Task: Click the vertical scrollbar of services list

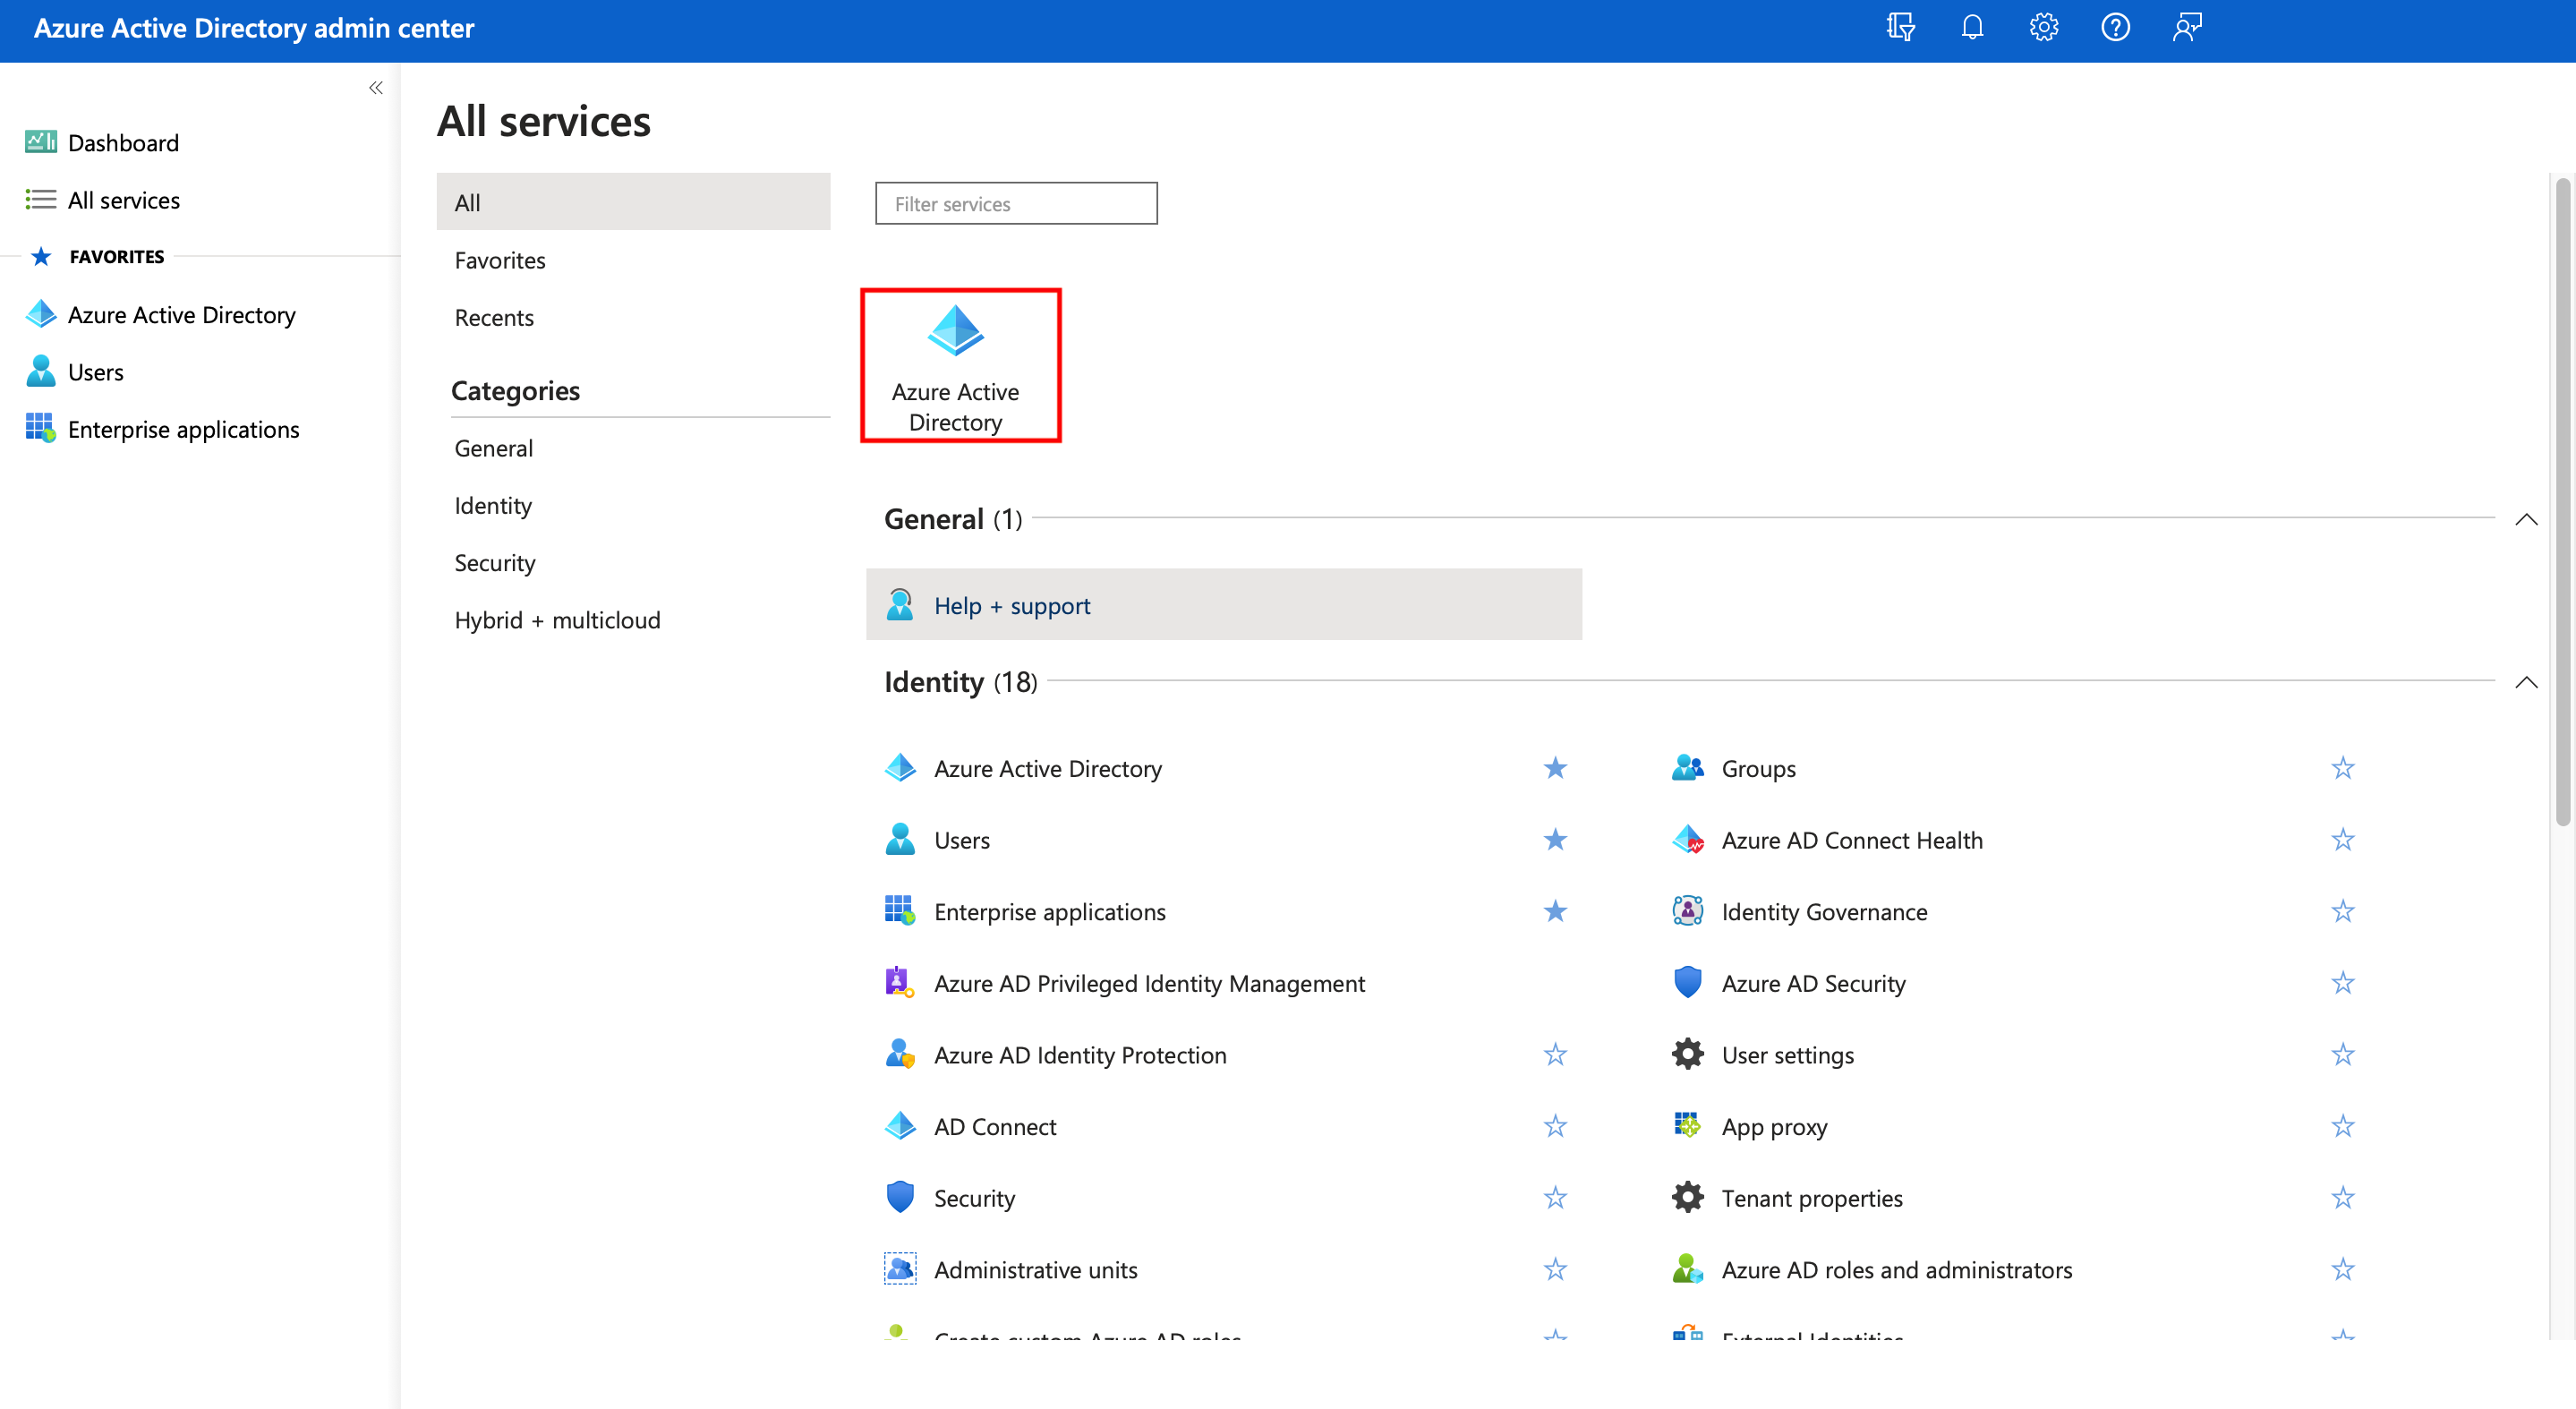Action: pyautogui.click(x=2562, y=503)
